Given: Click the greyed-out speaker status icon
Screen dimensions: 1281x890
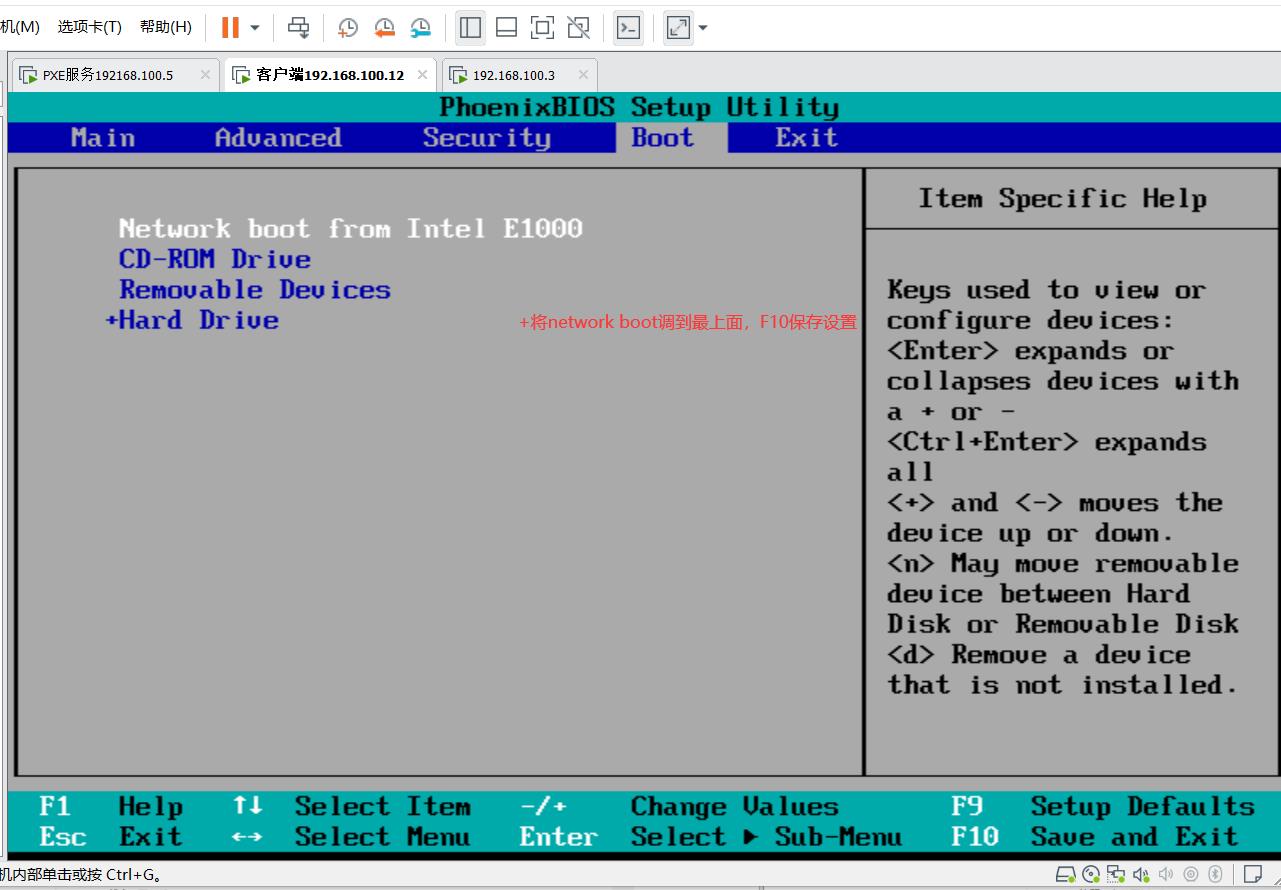Looking at the screenshot, I should point(1165,874).
